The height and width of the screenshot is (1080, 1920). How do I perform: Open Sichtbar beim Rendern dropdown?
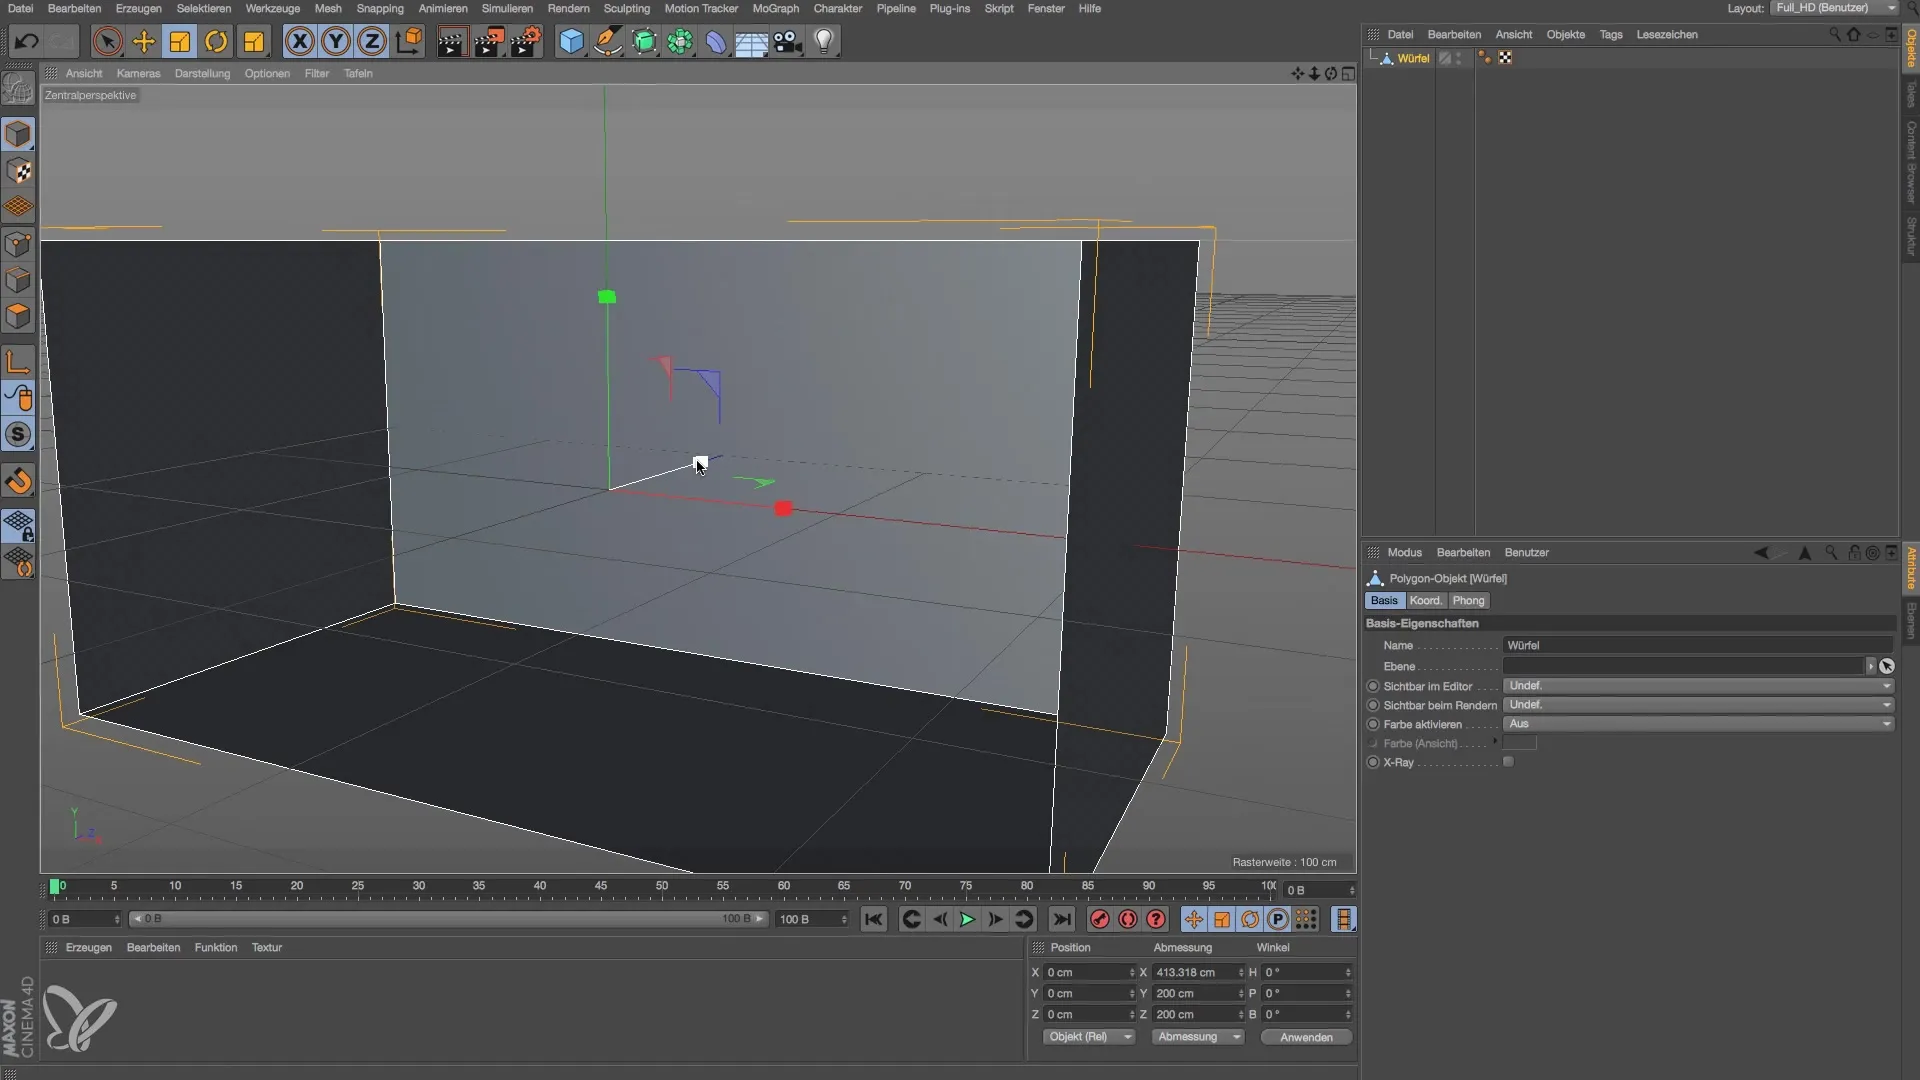click(1698, 705)
